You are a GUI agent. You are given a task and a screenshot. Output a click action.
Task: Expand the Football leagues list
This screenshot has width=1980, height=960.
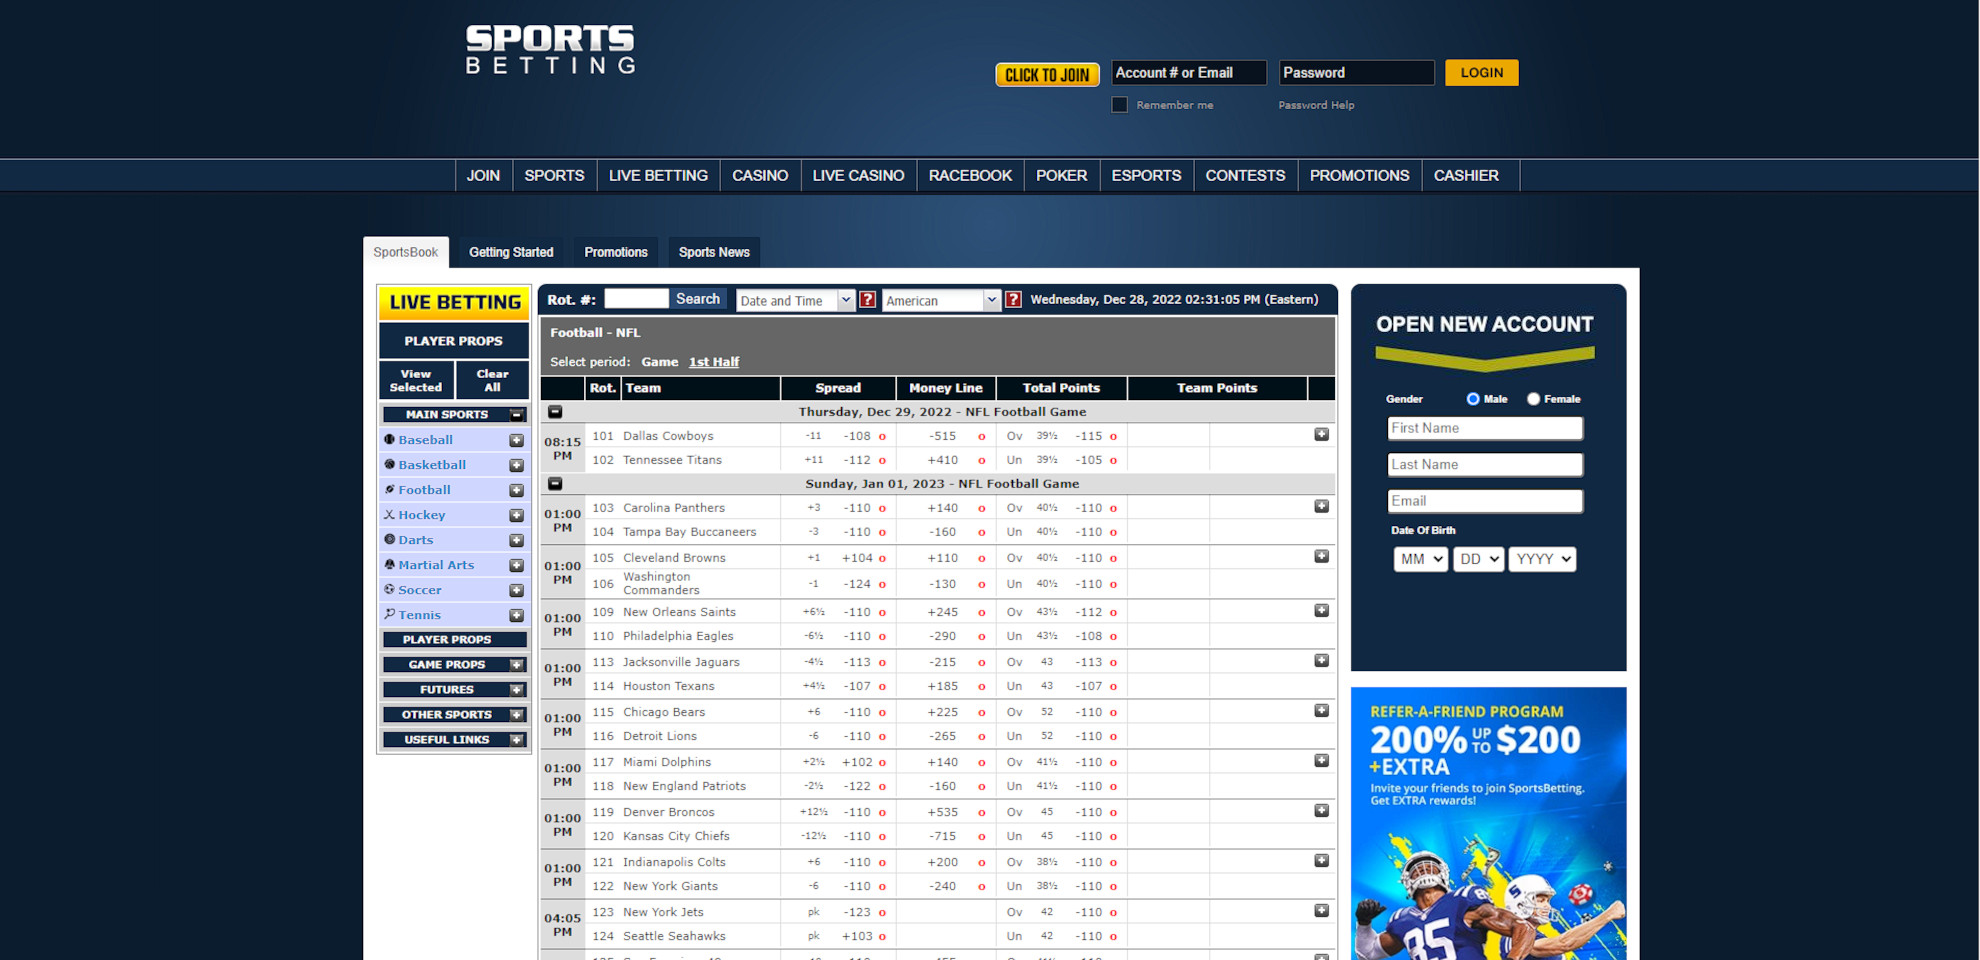click(516, 490)
